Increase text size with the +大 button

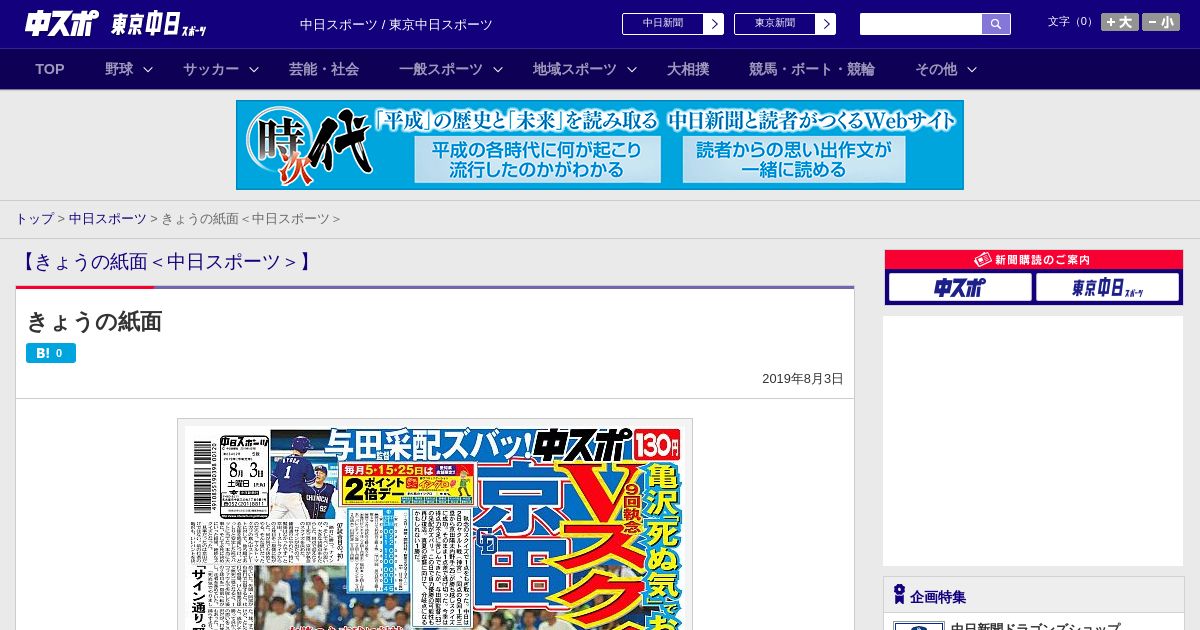click(1119, 22)
